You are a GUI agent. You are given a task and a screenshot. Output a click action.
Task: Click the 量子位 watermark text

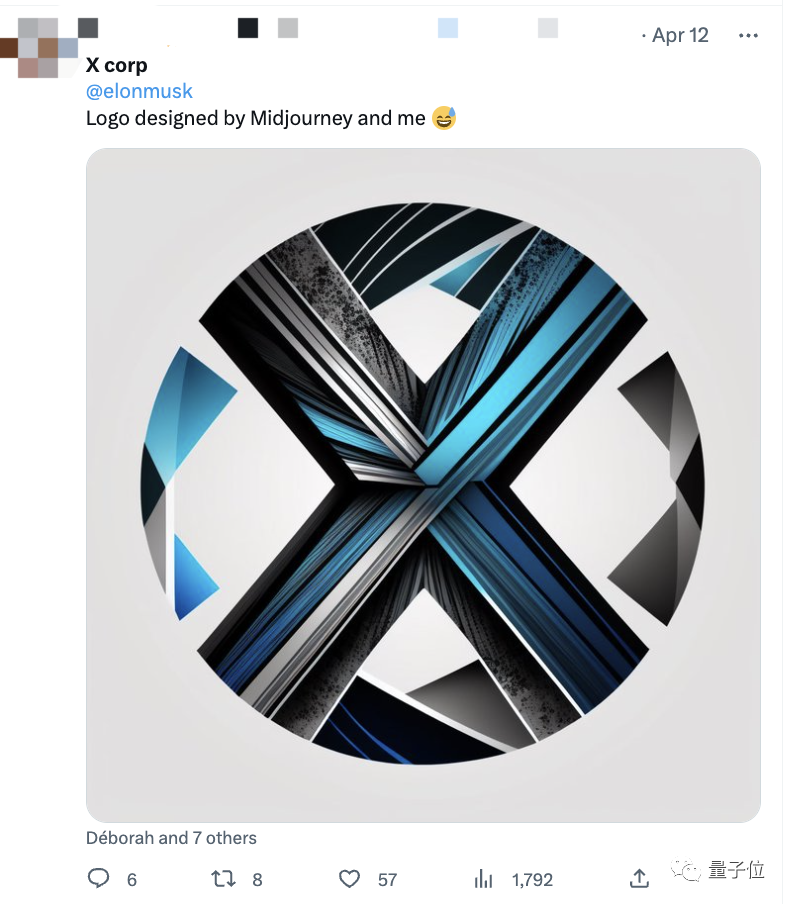click(x=737, y=871)
